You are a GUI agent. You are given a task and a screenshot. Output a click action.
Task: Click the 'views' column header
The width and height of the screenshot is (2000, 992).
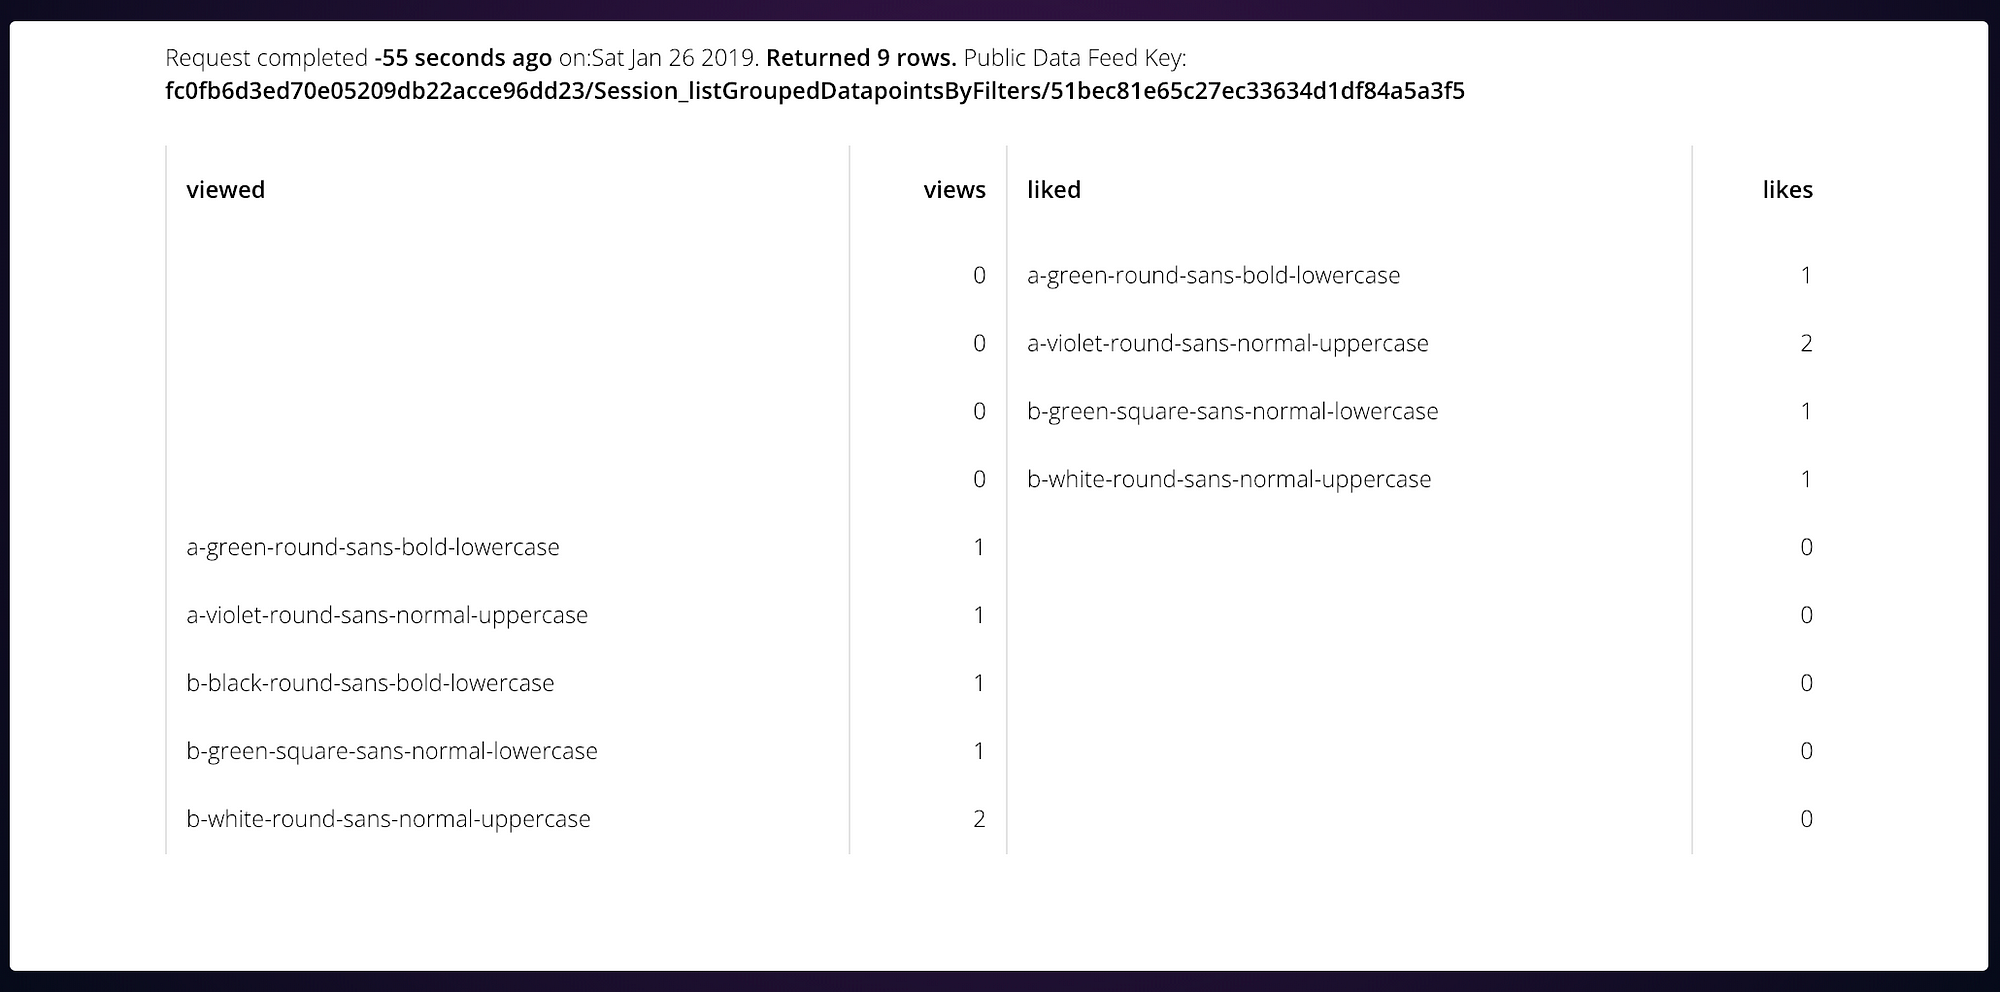(x=954, y=190)
